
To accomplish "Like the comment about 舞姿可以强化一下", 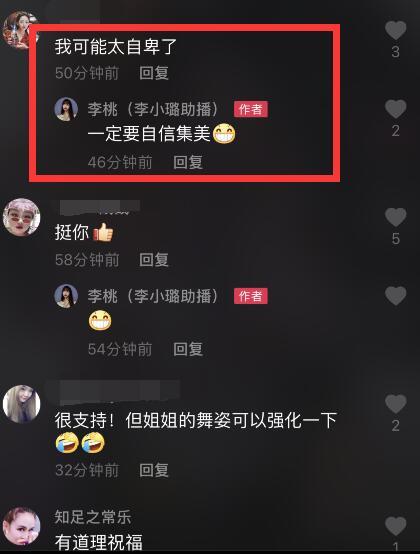I will [396, 404].
